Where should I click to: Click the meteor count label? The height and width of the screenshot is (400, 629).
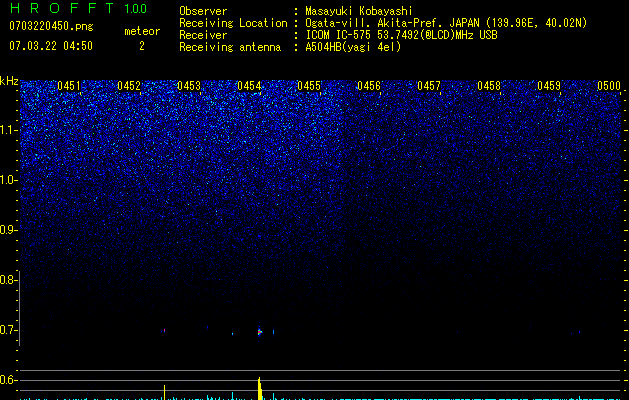pyautogui.click(x=142, y=31)
